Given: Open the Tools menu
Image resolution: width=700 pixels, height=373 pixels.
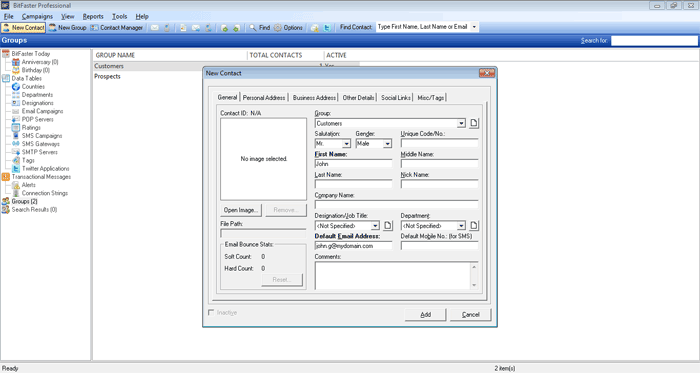Looking at the screenshot, I should point(119,17).
